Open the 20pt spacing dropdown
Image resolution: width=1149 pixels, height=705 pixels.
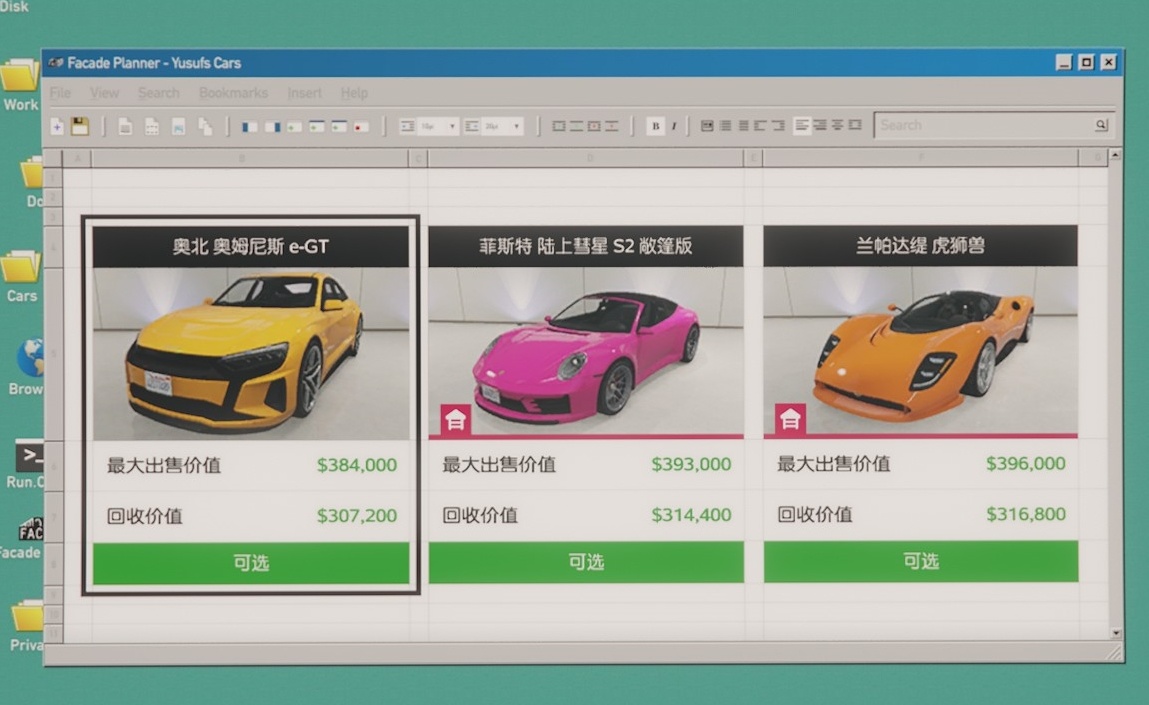click(x=501, y=127)
